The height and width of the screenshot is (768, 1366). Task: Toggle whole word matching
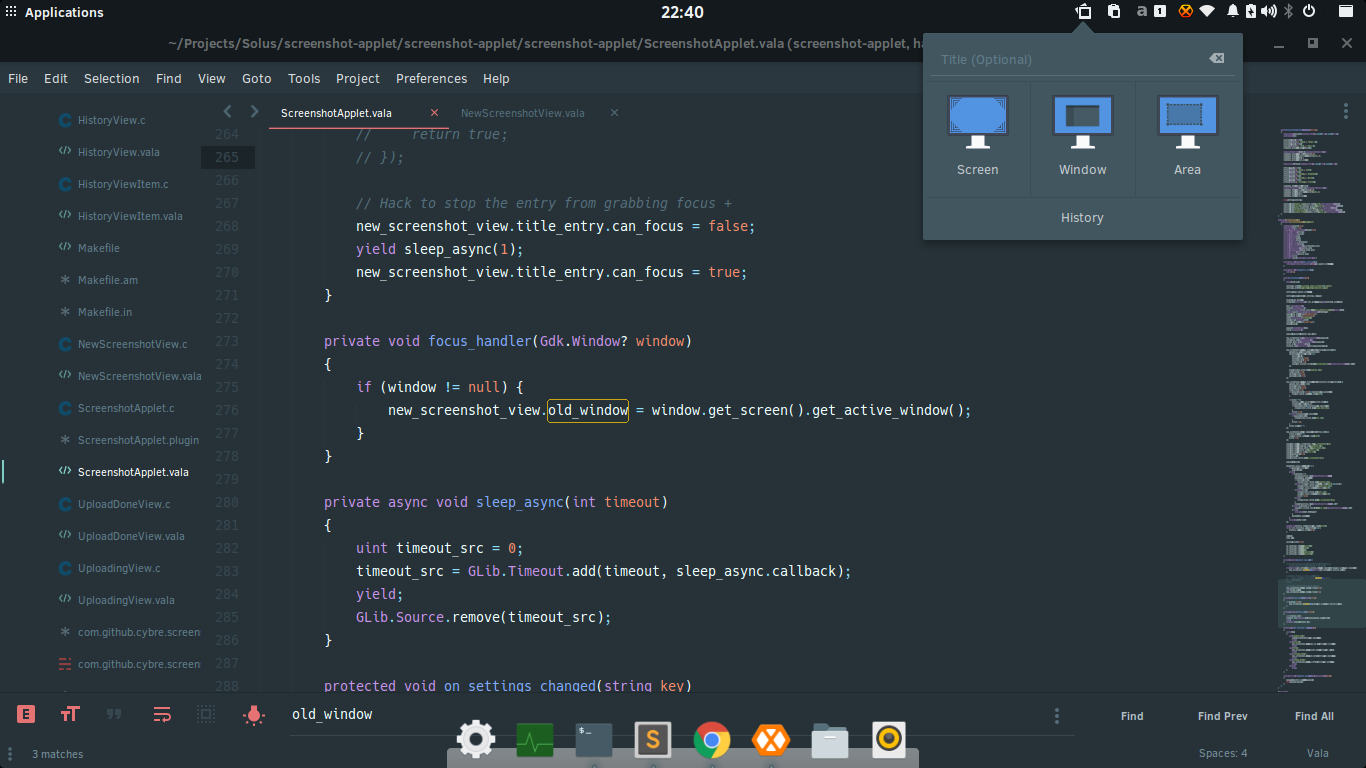(x=114, y=714)
